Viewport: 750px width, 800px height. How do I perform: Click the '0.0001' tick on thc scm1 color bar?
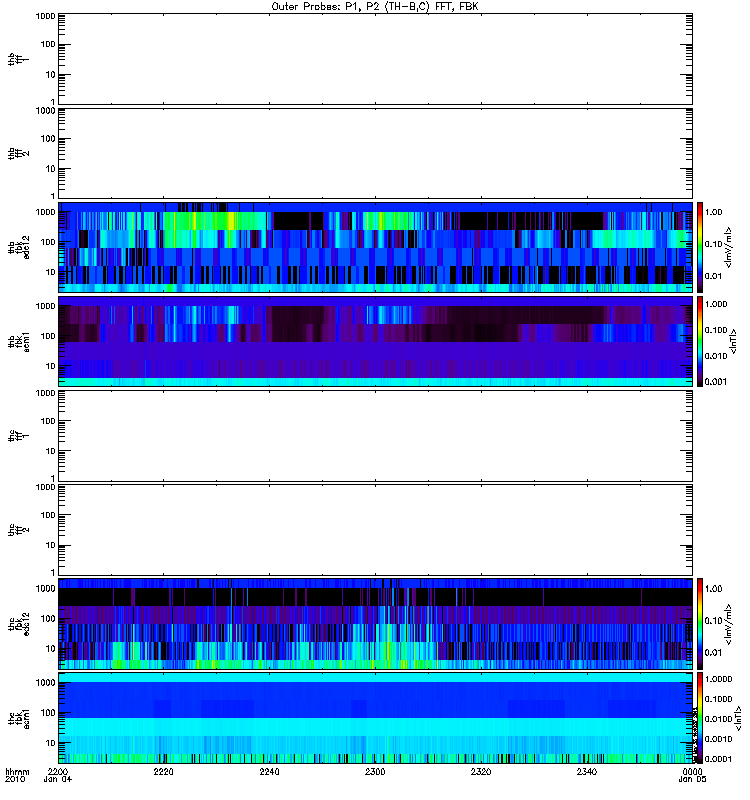pyautogui.click(x=718, y=759)
